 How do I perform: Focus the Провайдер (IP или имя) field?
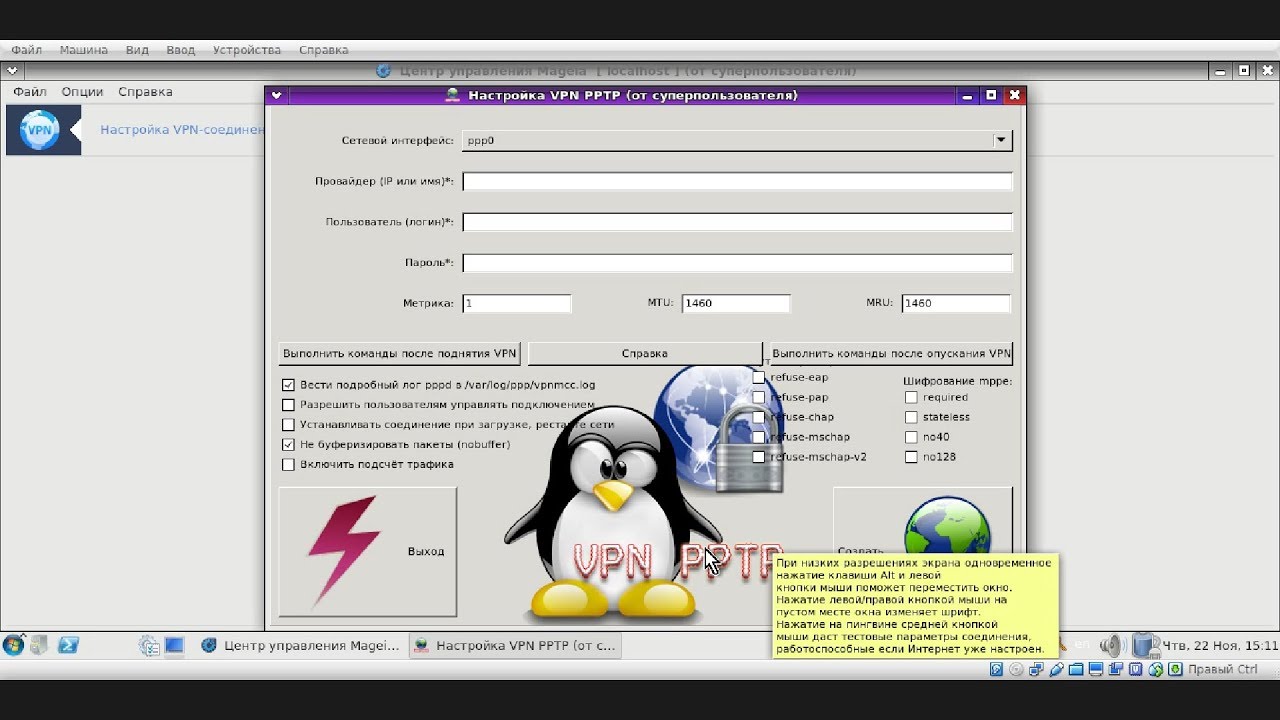pyautogui.click(x=737, y=182)
